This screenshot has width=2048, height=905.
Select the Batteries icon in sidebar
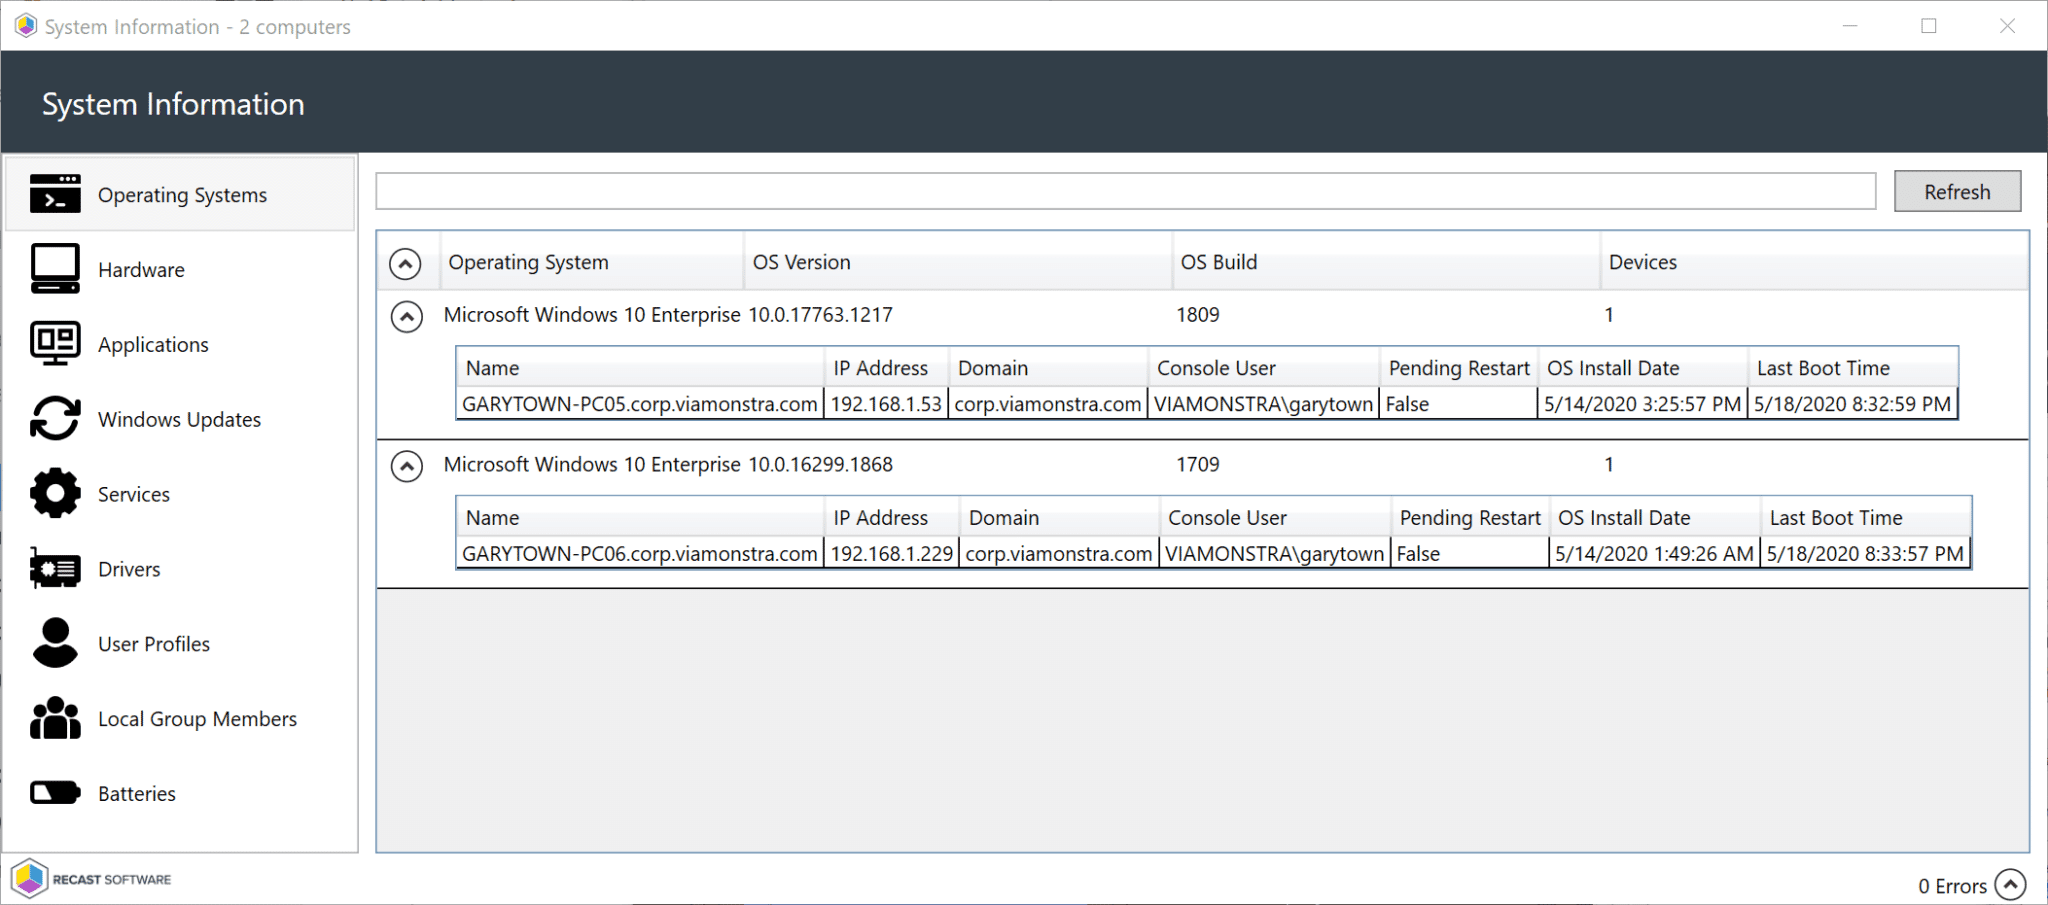pyautogui.click(x=55, y=793)
